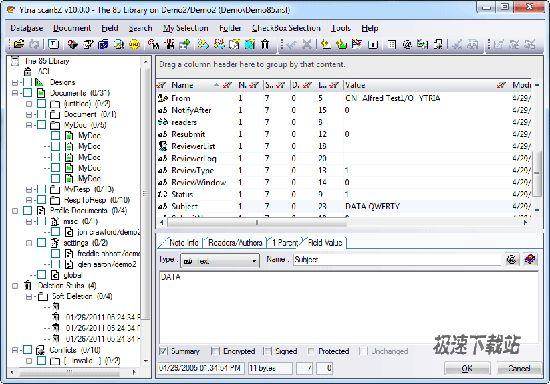
Task: Click the Cancel button
Action: 519,368
